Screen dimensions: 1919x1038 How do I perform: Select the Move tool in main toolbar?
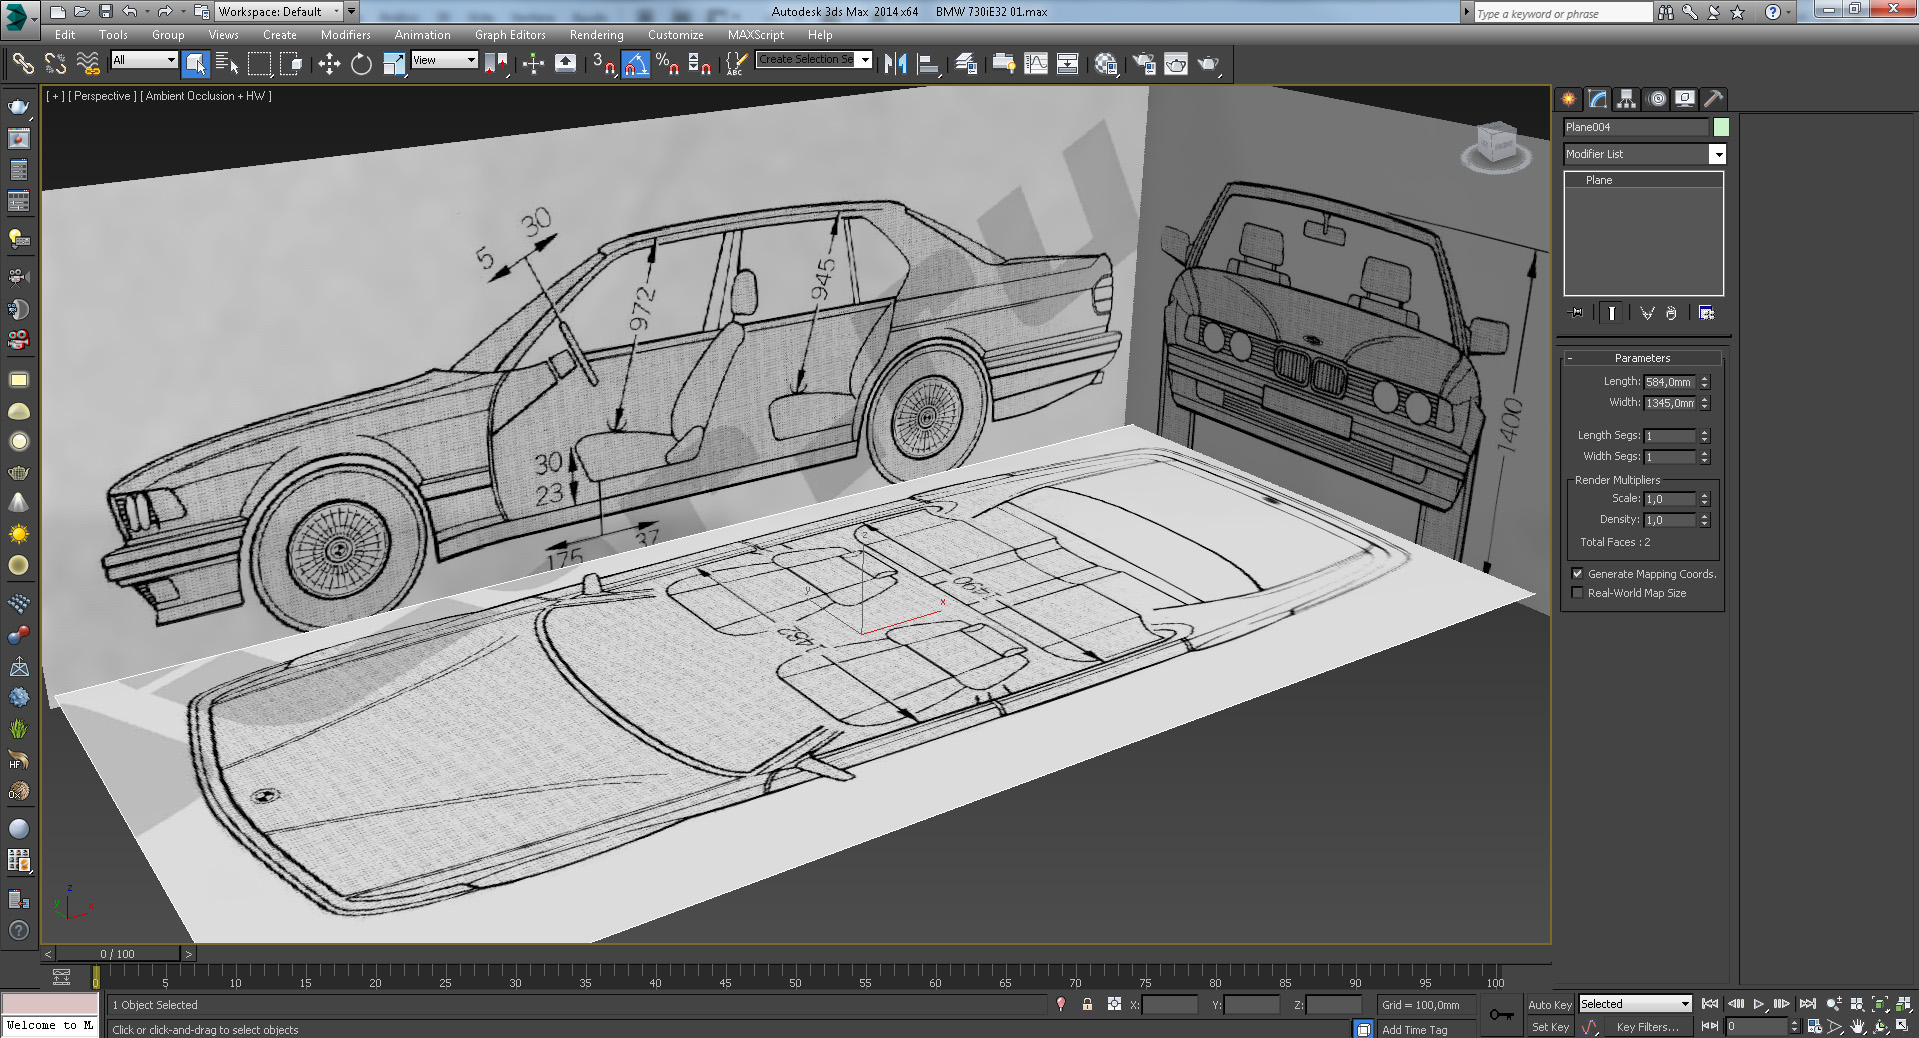pos(329,64)
